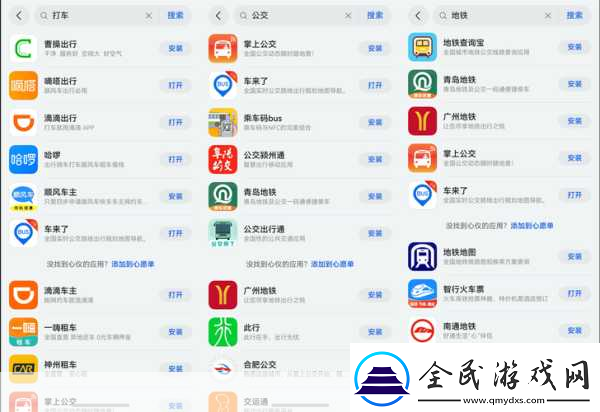Open the 滴滴车主 app icon
Viewport: 600px width, 412px height.
pyautogui.click(x=23, y=295)
